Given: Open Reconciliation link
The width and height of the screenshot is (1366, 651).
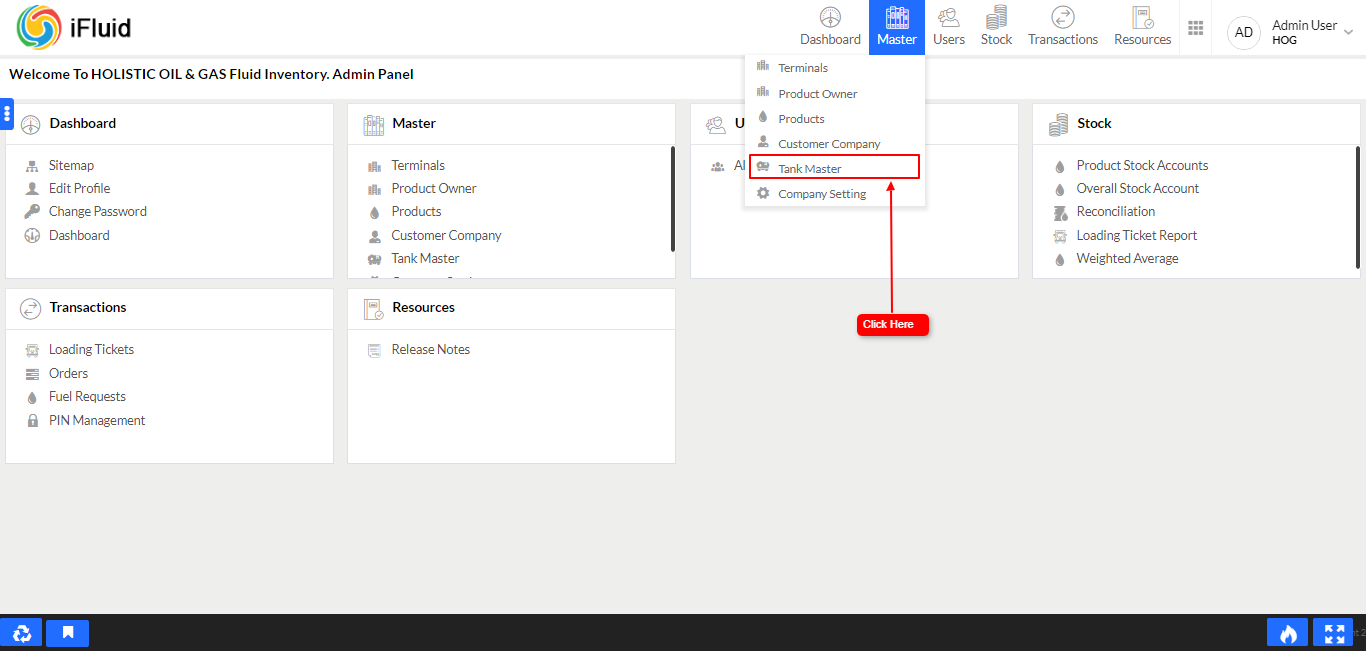Looking at the screenshot, I should [1115, 211].
